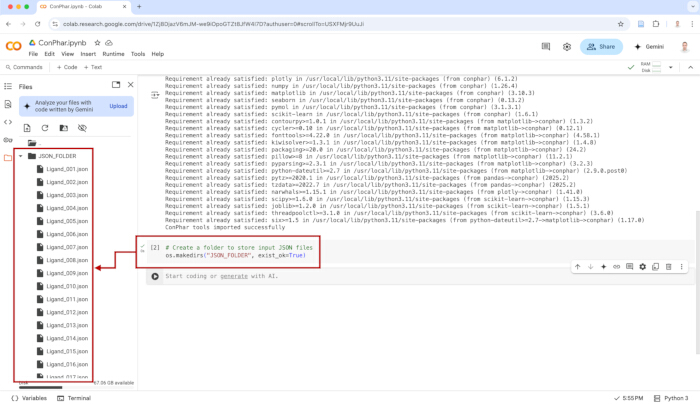
Task: Check the cloud save status icon
Action: [109, 43]
